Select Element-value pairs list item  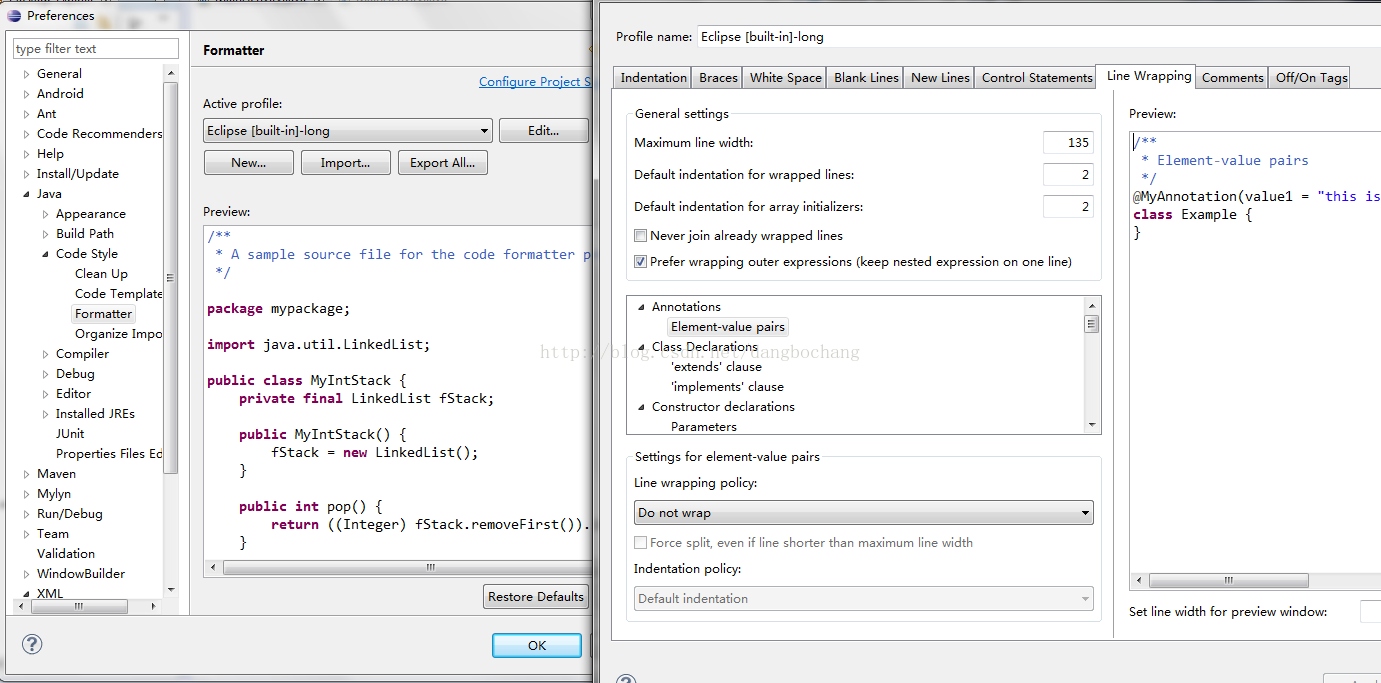coord(728,327)
